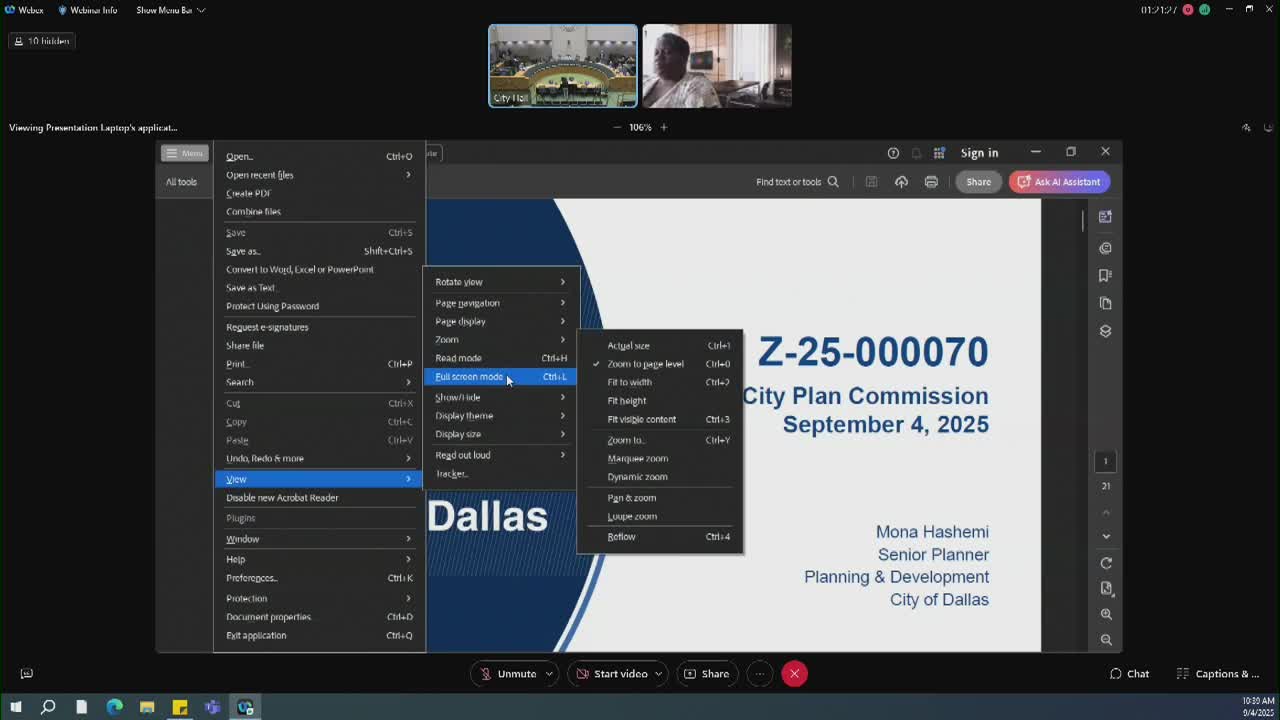
Task: Unmute the microphone in Webex
Action: [x=508, y=674]
